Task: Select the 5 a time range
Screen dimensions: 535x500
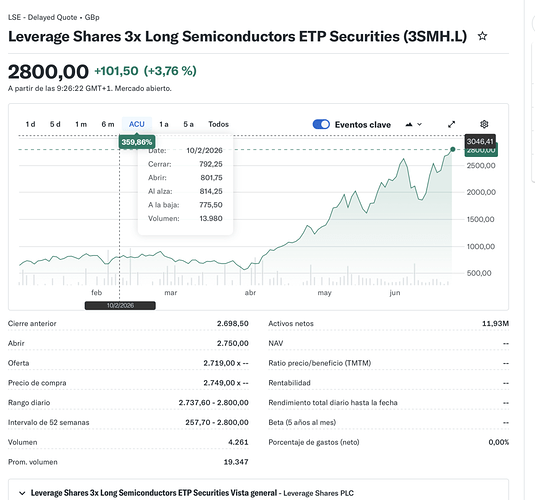Action: 188,124
